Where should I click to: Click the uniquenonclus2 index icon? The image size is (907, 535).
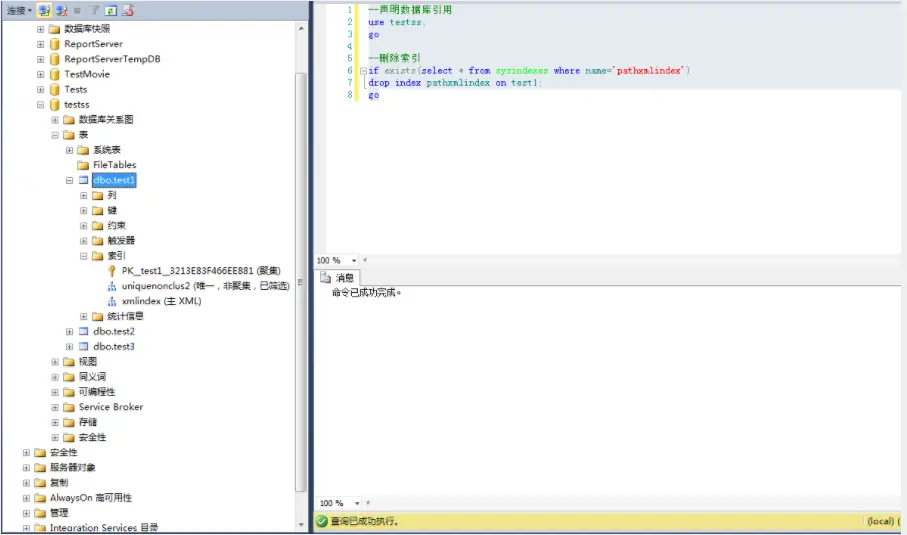point(112,286)
